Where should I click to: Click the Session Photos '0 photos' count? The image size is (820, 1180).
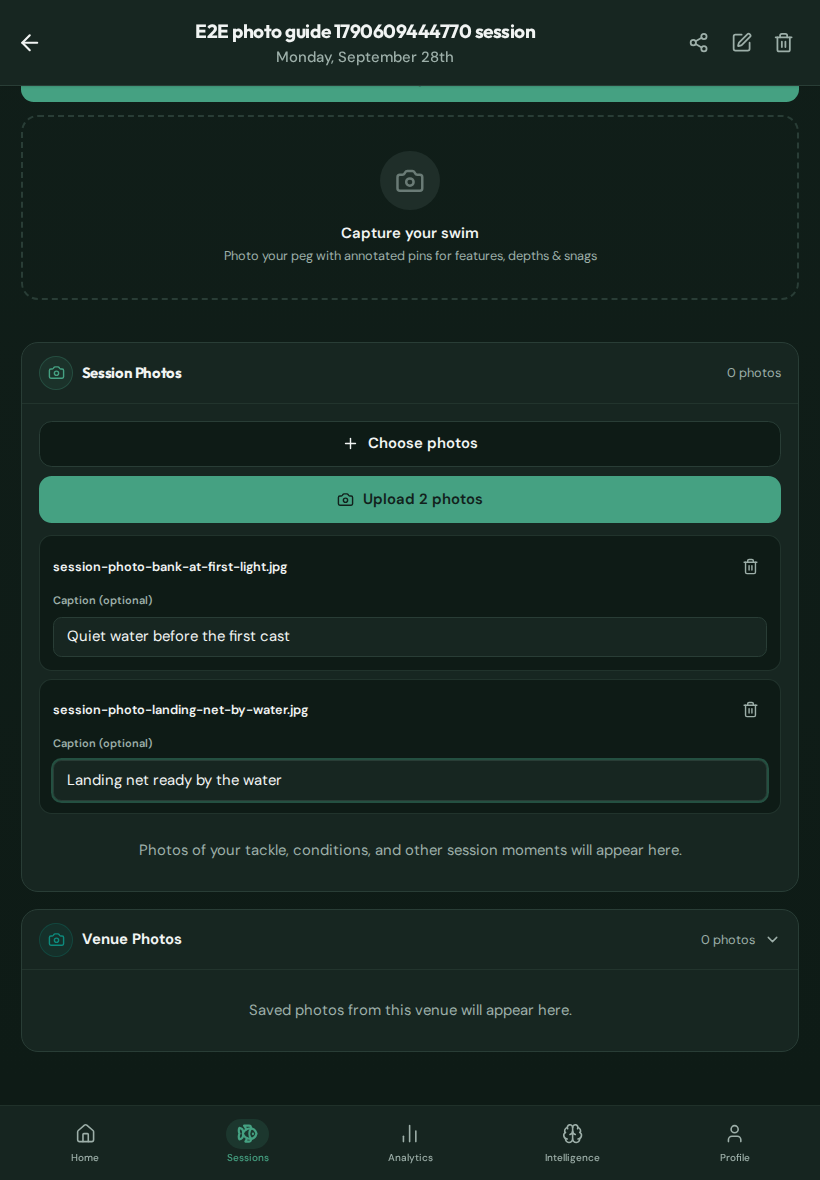tap(754, 373)
